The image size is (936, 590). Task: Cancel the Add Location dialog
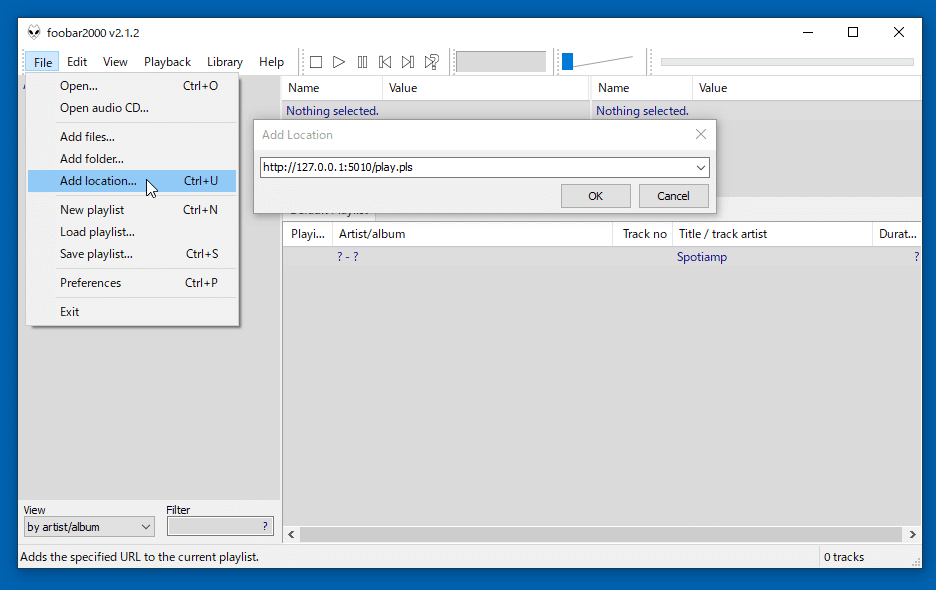click(x=673, y=196)
